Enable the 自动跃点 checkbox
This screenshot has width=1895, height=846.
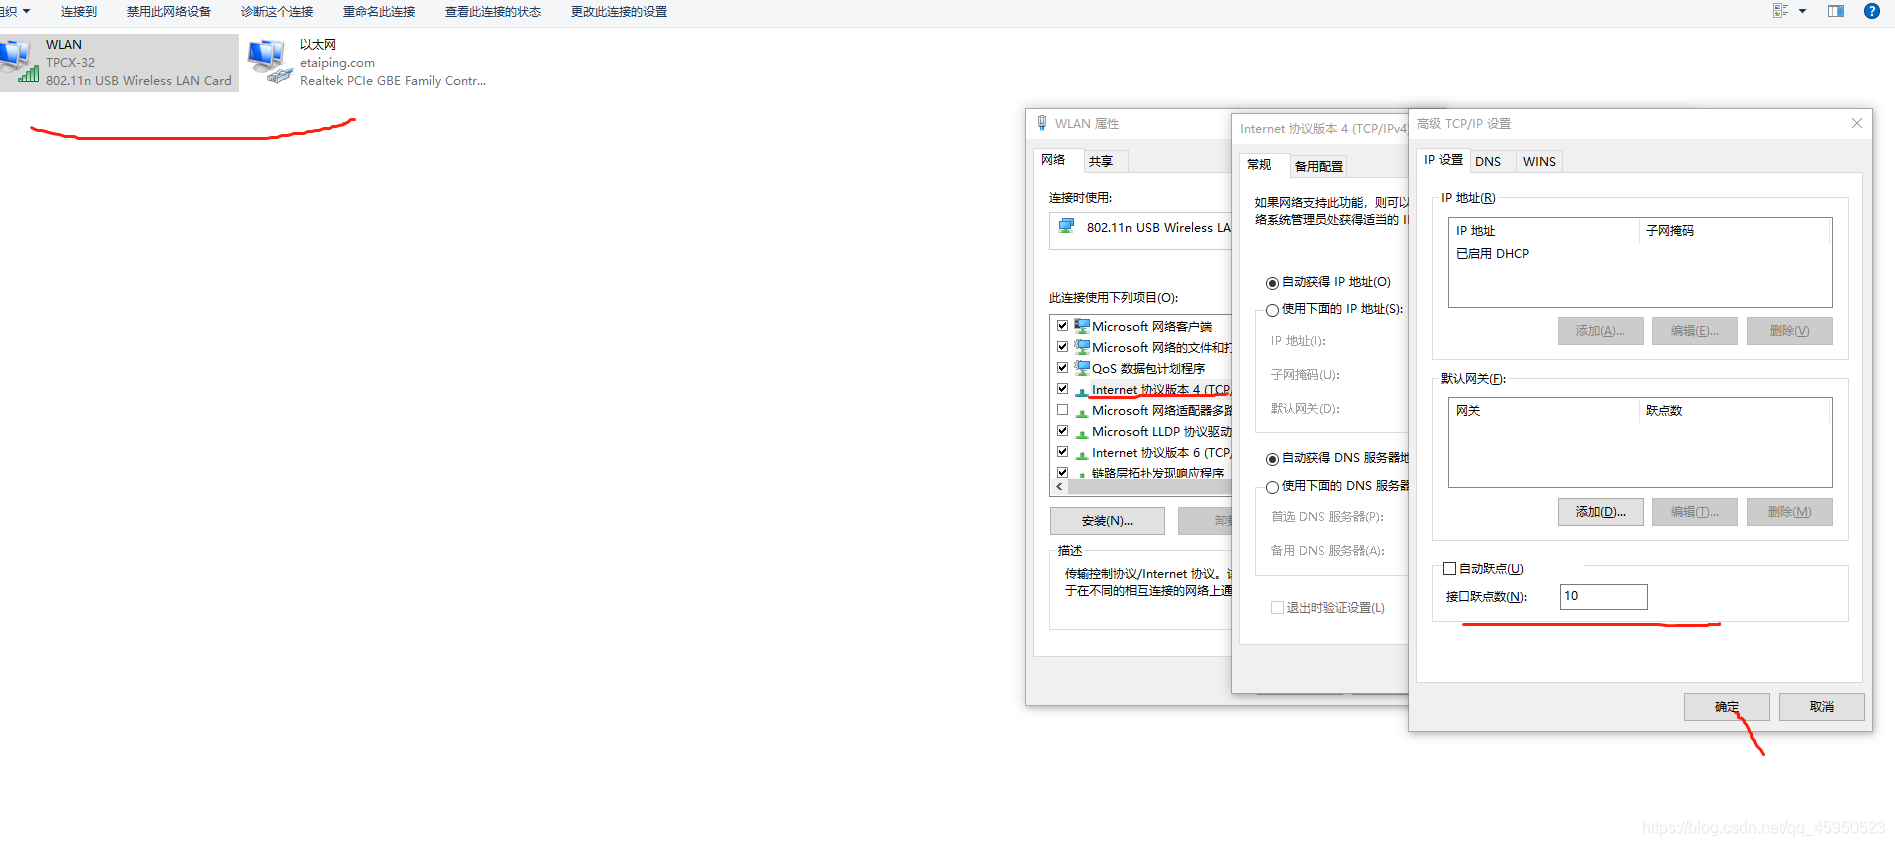[x=1449, y=568]
